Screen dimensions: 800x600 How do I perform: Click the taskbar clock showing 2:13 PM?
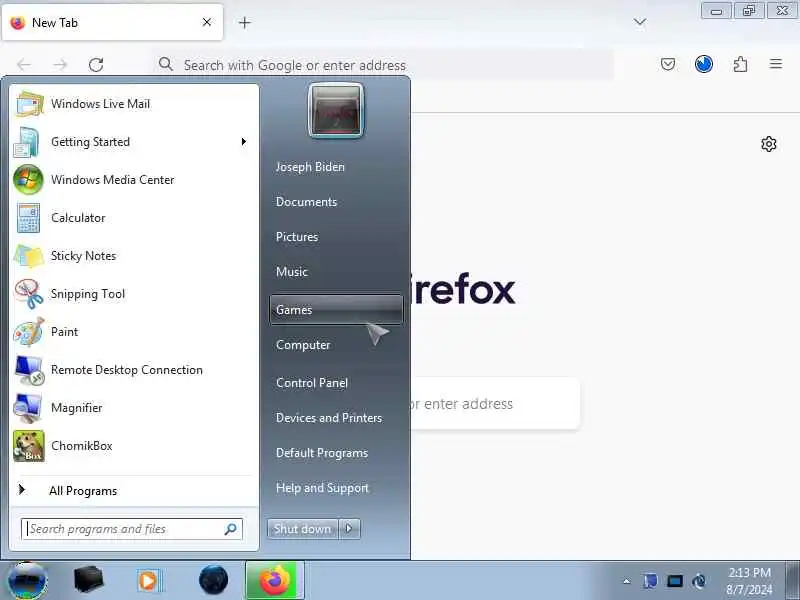(x=749, y=581)
